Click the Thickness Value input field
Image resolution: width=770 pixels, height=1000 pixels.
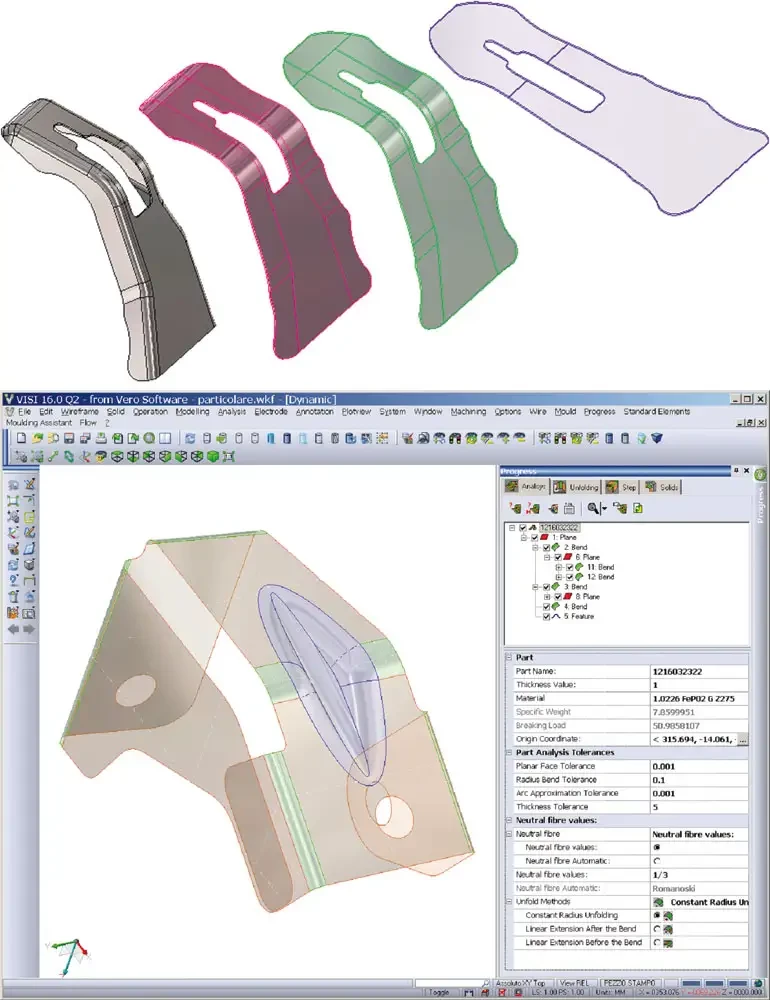coord(699,685)
